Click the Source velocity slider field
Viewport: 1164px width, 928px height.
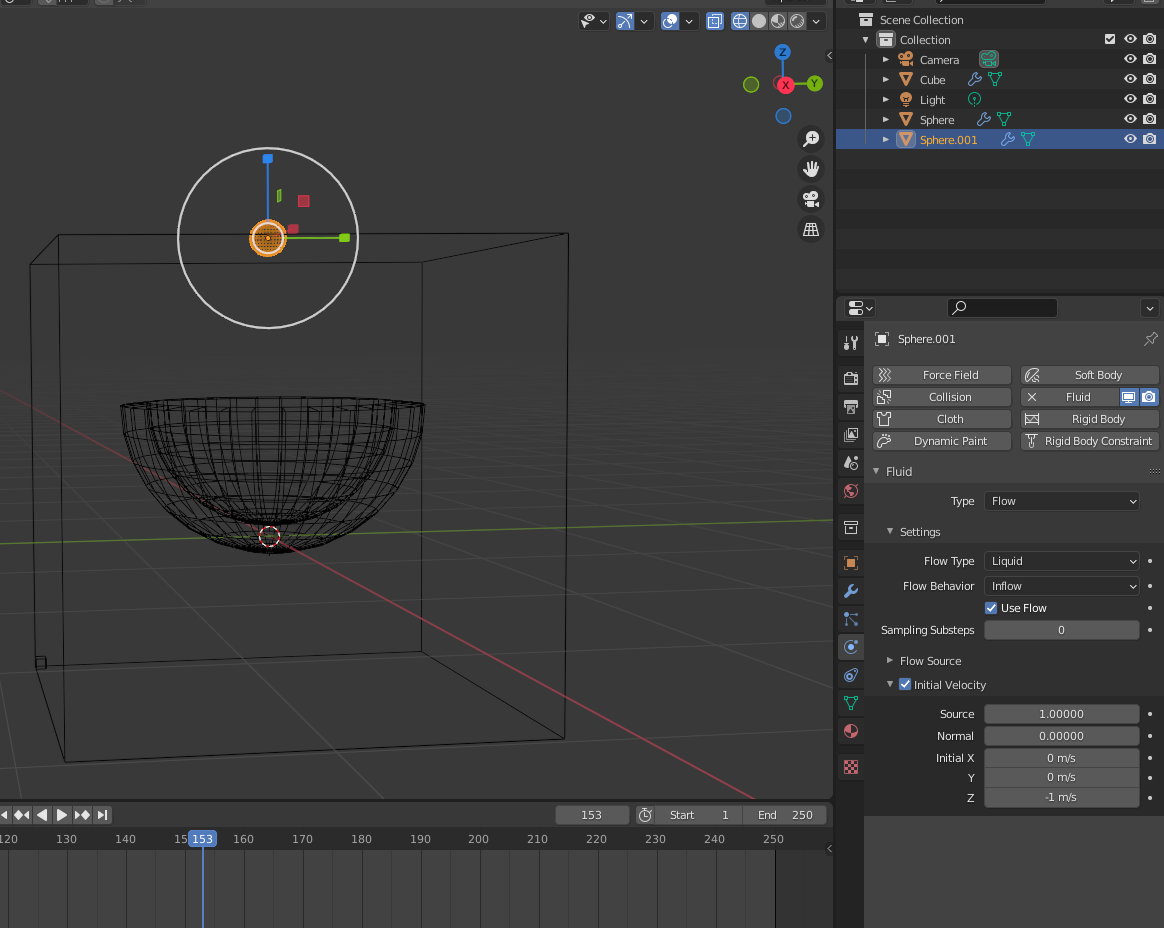coord(1061,714)
